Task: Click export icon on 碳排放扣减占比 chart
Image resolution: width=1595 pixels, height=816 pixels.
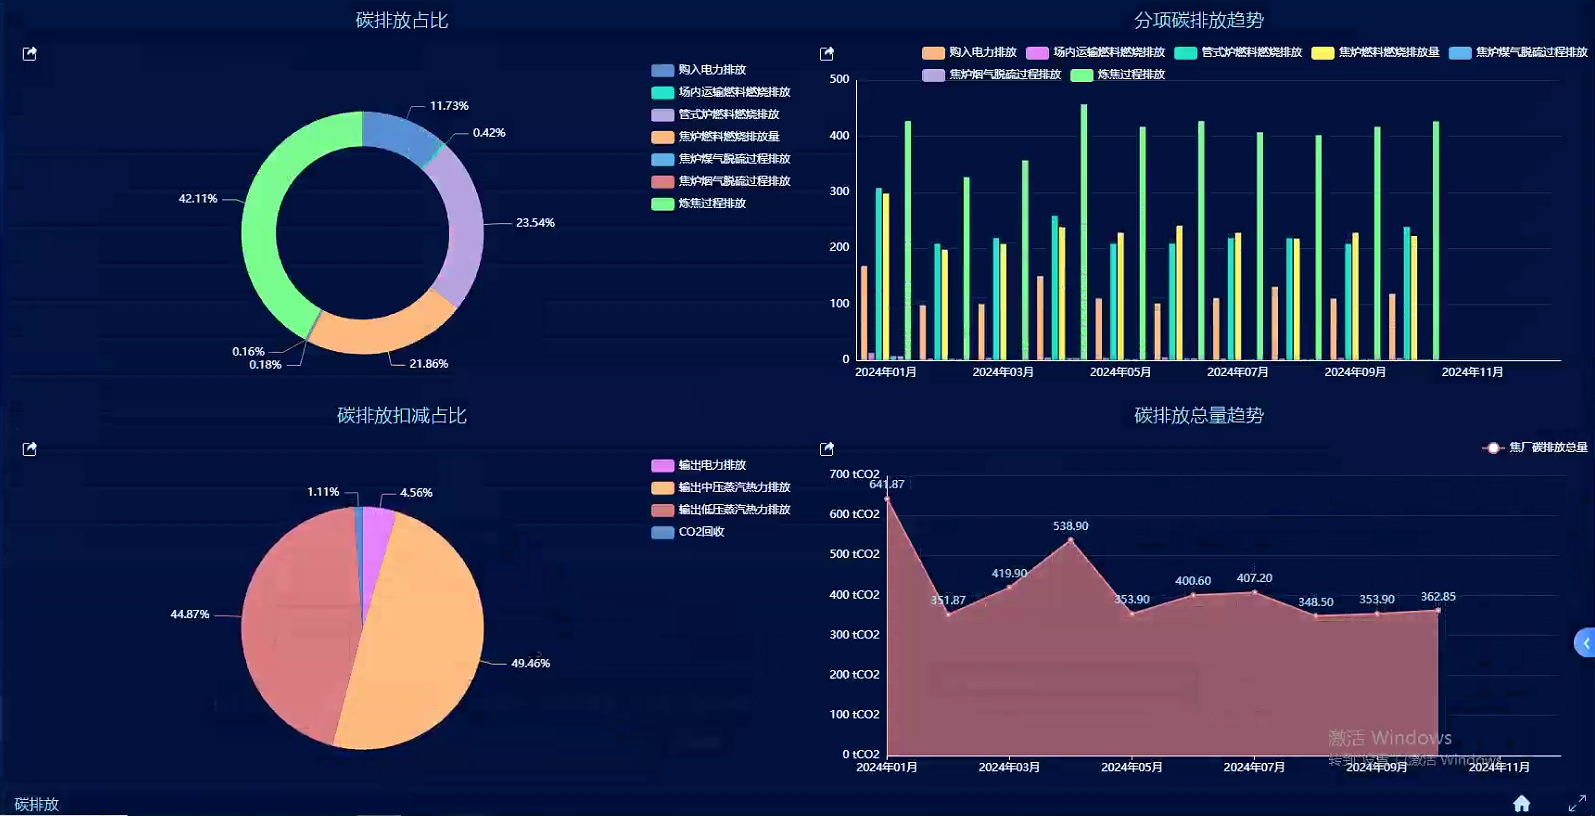Action: [x=30, y=449]
